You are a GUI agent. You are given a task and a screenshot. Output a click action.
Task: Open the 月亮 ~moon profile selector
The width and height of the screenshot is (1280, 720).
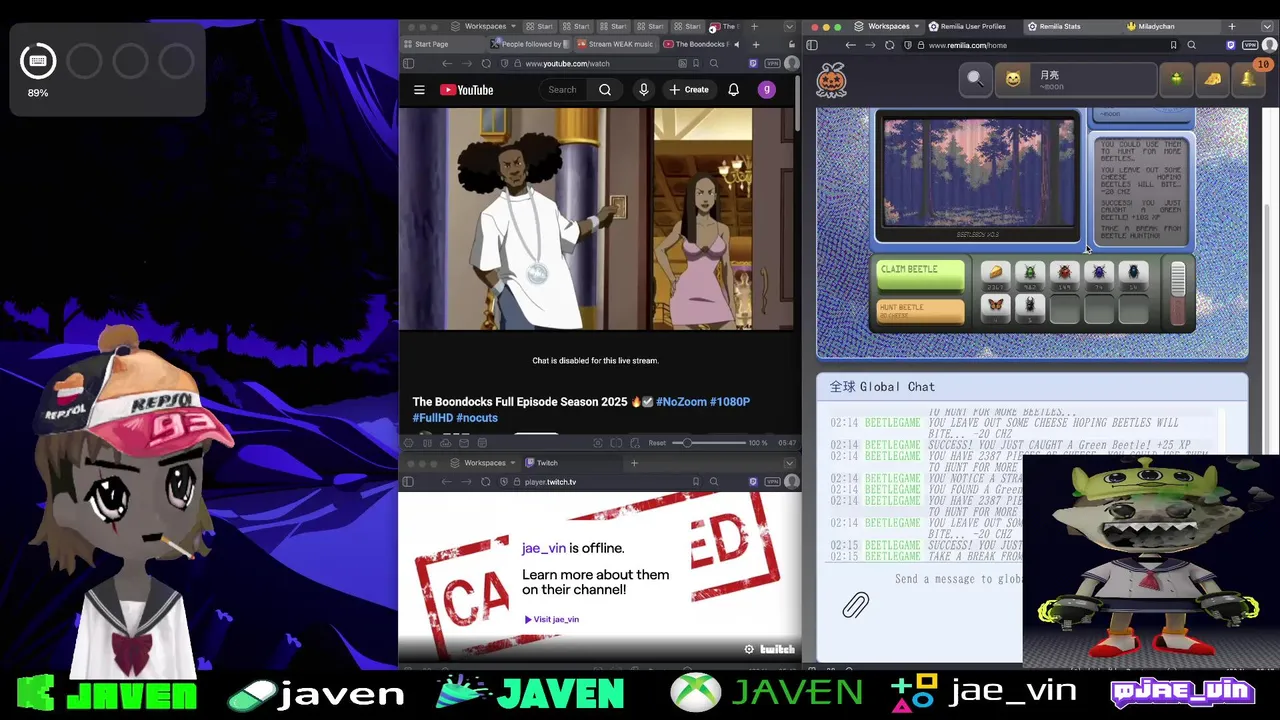coord(1076,79)
